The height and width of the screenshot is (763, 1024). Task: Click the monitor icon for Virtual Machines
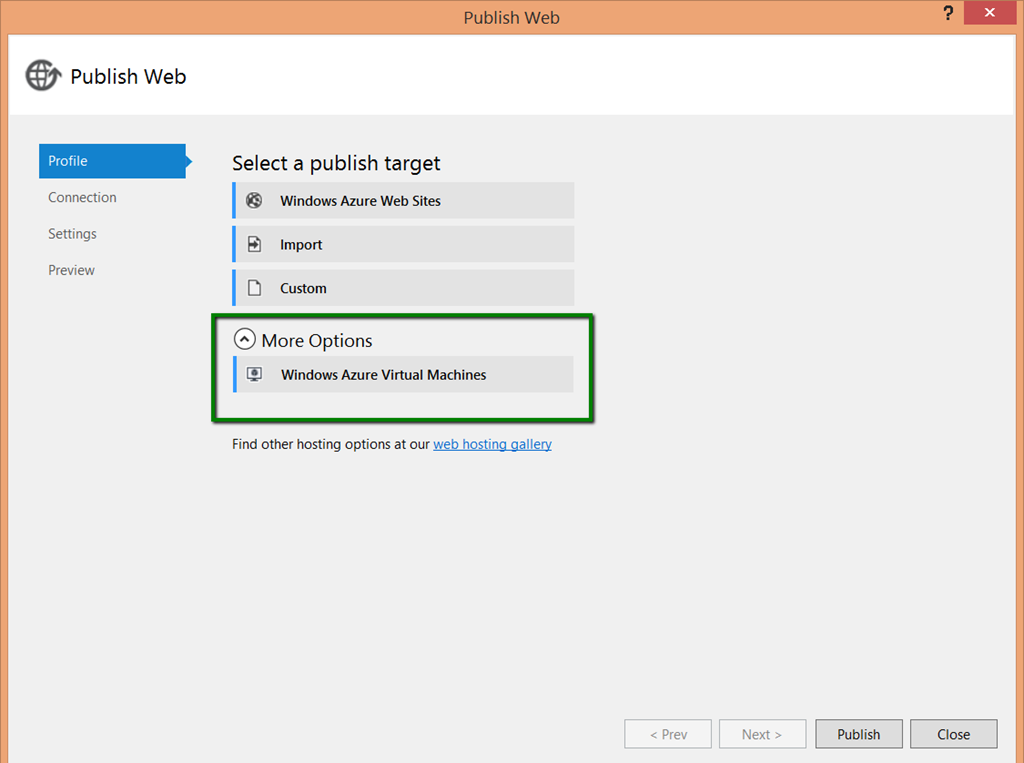(254, 374)
